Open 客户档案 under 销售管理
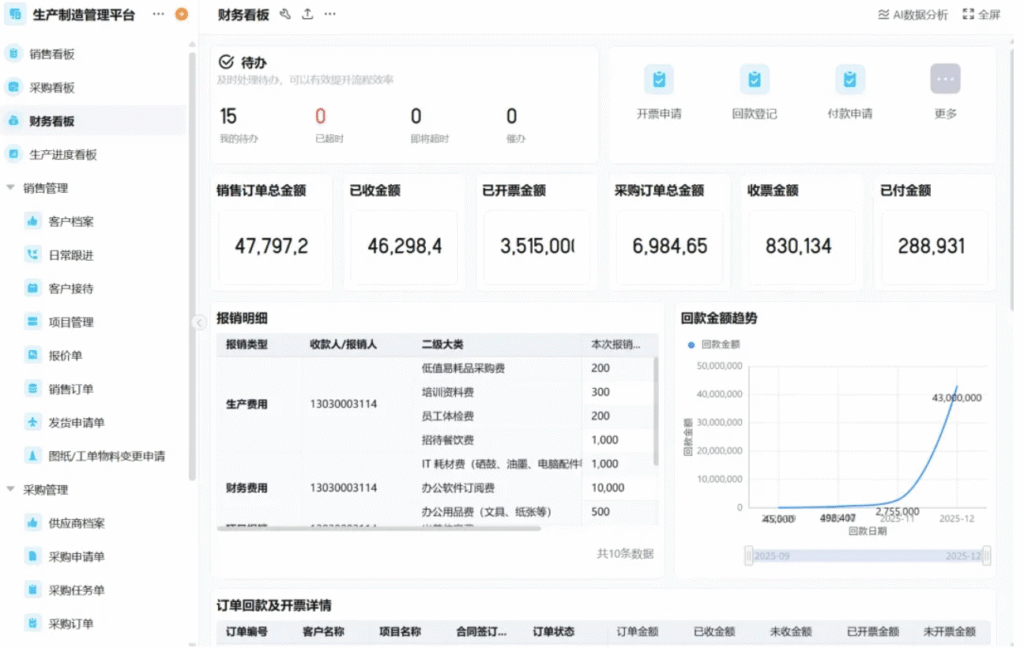The height and width of the screenshot is (648, 1024). point(71,222)
